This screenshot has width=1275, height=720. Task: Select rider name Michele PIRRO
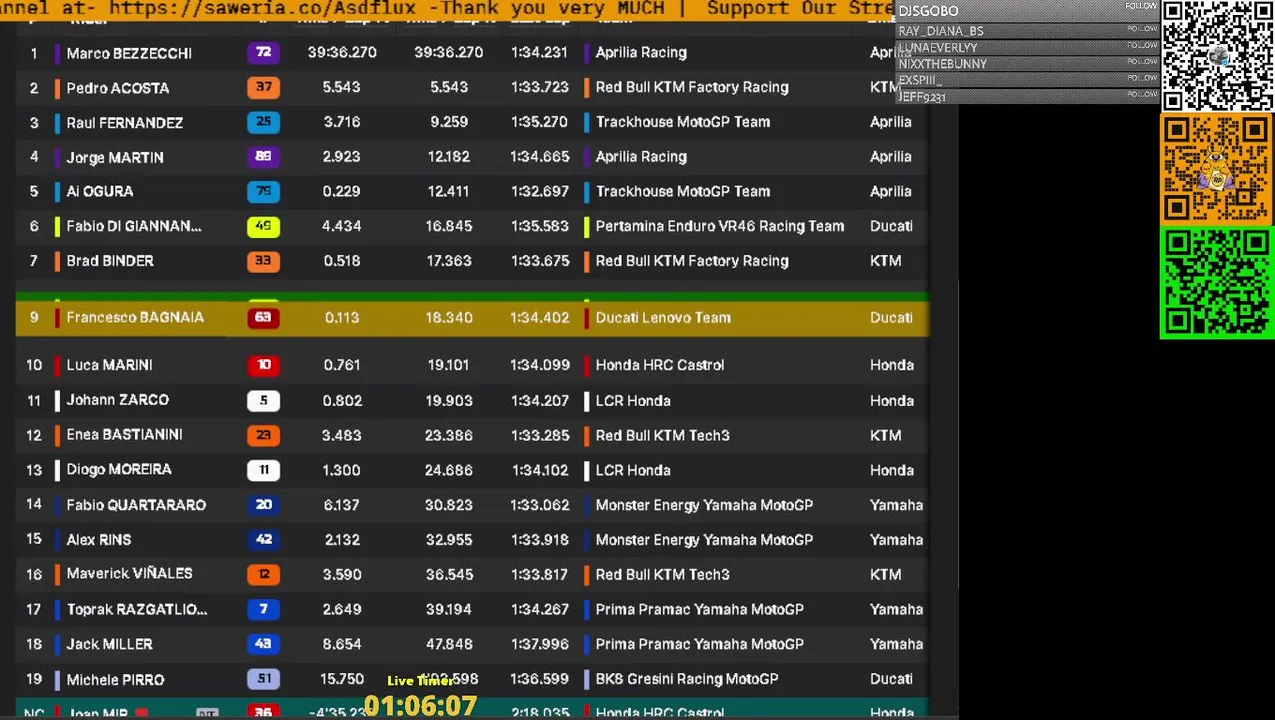[x=115, y=680]
